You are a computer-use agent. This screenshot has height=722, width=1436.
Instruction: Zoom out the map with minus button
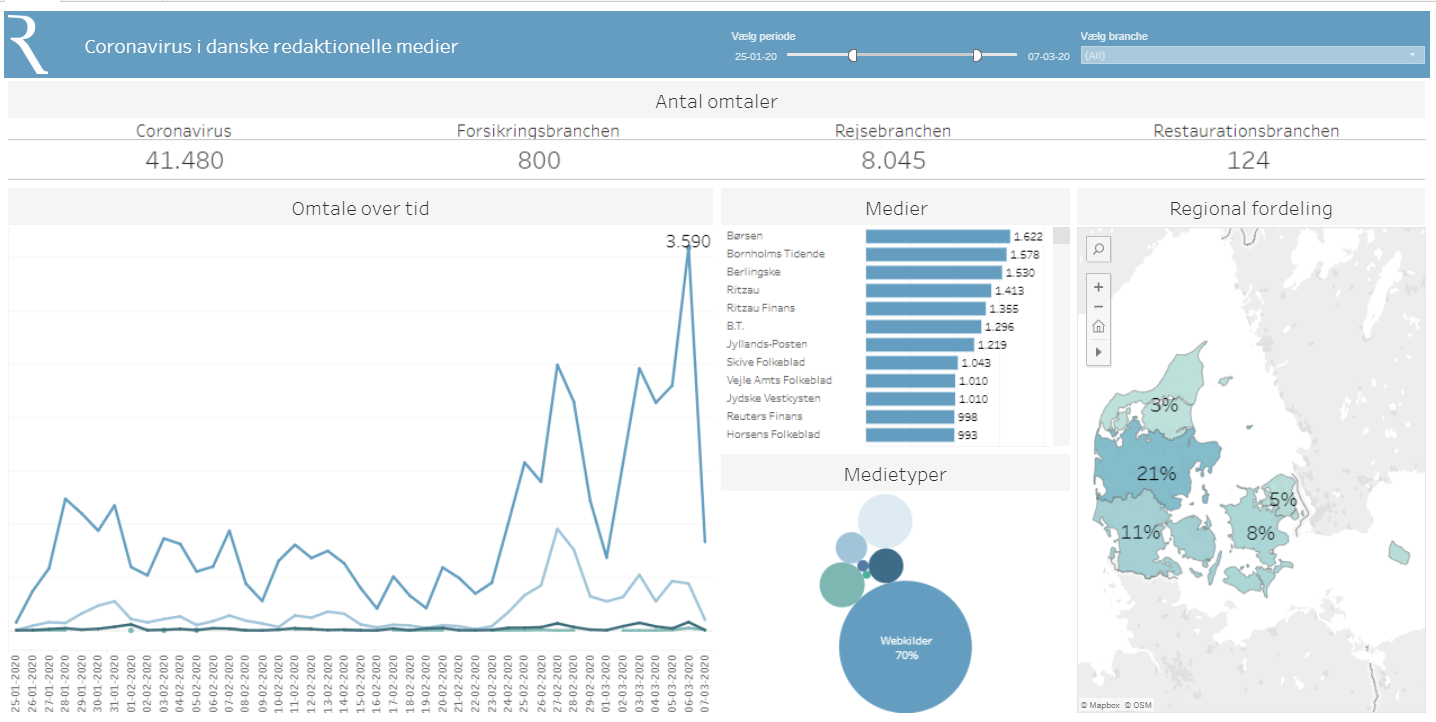1098,306
